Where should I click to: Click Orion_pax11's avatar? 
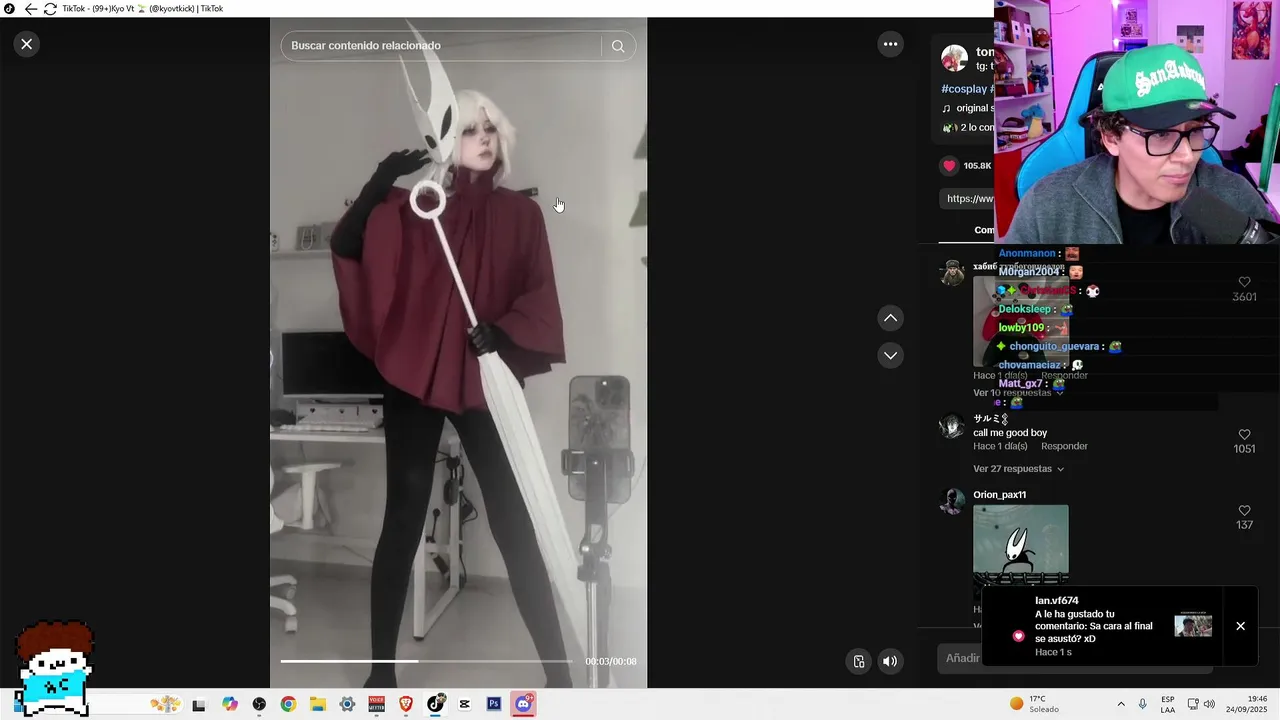tap(952, 500)
